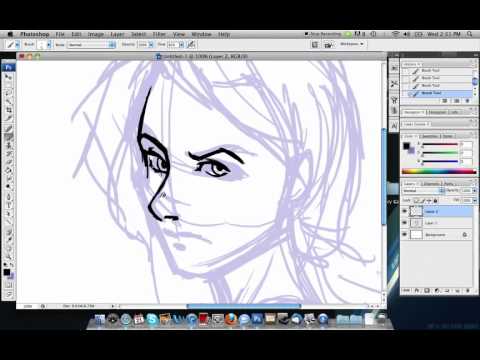The height and width of the screenshot is (360, 480).
Task: Open layer Fill dropdown arrow
Action: pyautogui.click(x=475, y=201)
